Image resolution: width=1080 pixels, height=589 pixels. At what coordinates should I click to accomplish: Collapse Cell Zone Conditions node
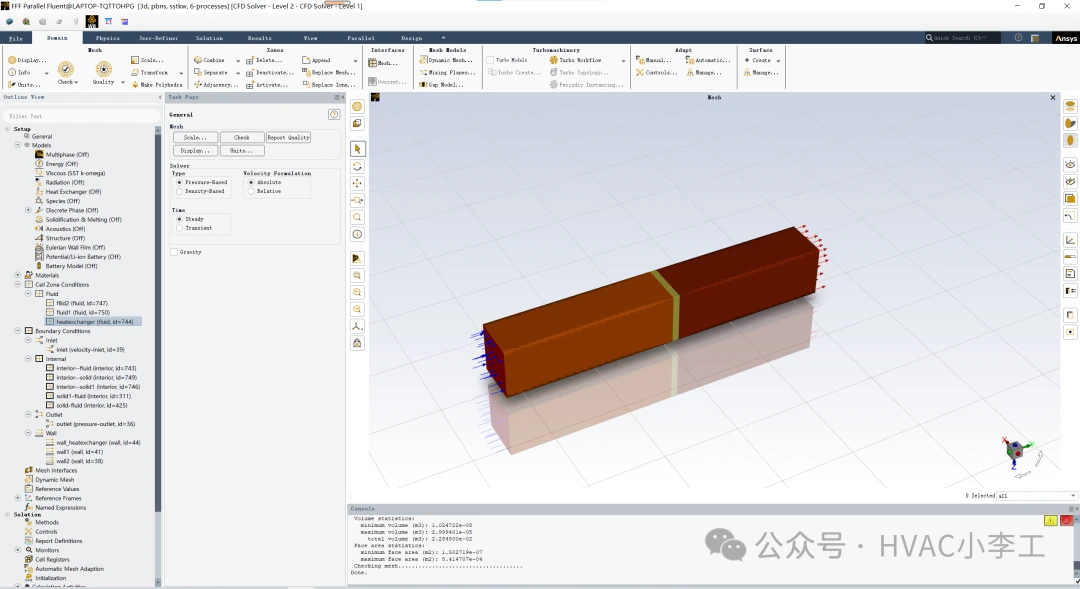click(x=18, y=285)
